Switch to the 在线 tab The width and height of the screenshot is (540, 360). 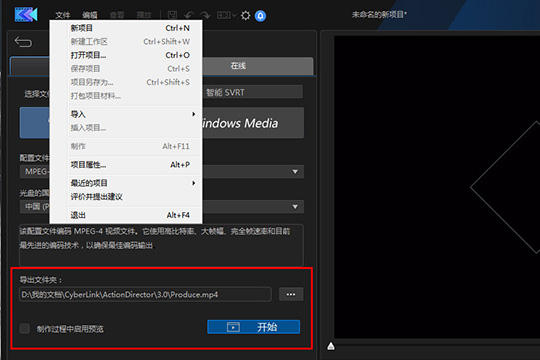click(x=258, y=66)
